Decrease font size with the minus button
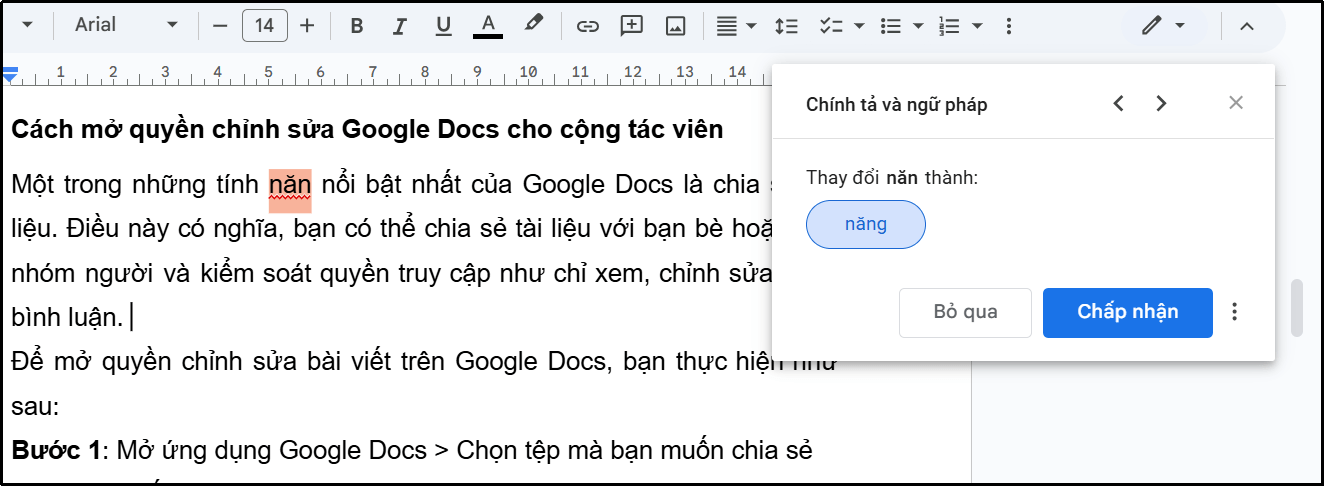 tap(221, 26)
